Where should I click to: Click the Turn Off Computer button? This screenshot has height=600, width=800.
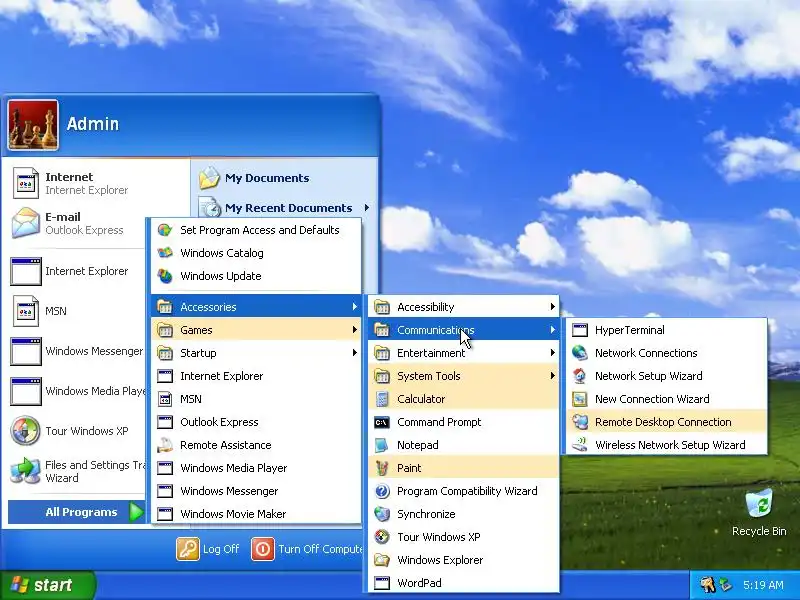307,549
